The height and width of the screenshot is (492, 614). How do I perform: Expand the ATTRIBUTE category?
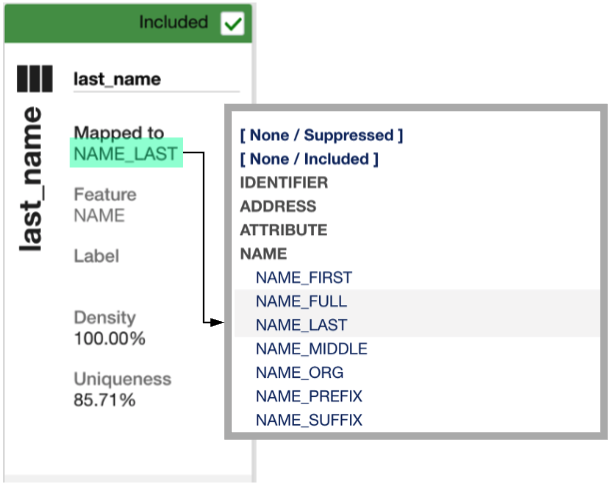point(282,230)
